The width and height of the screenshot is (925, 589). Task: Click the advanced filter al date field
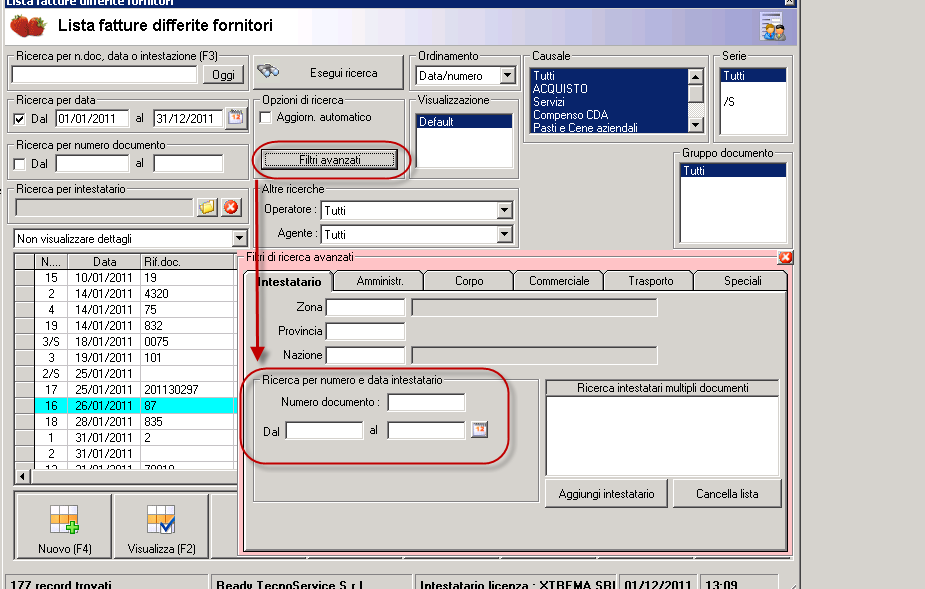[426, 431]
